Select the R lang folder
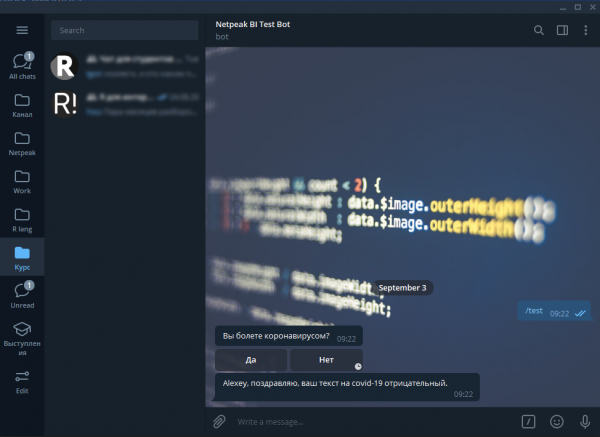Viewport: 600px width, 437px height. coord(22,219)
